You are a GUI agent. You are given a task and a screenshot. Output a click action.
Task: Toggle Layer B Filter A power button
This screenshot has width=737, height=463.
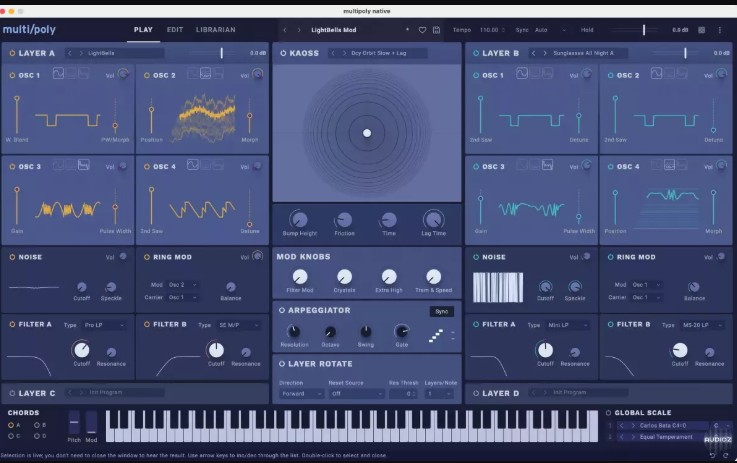476,324
